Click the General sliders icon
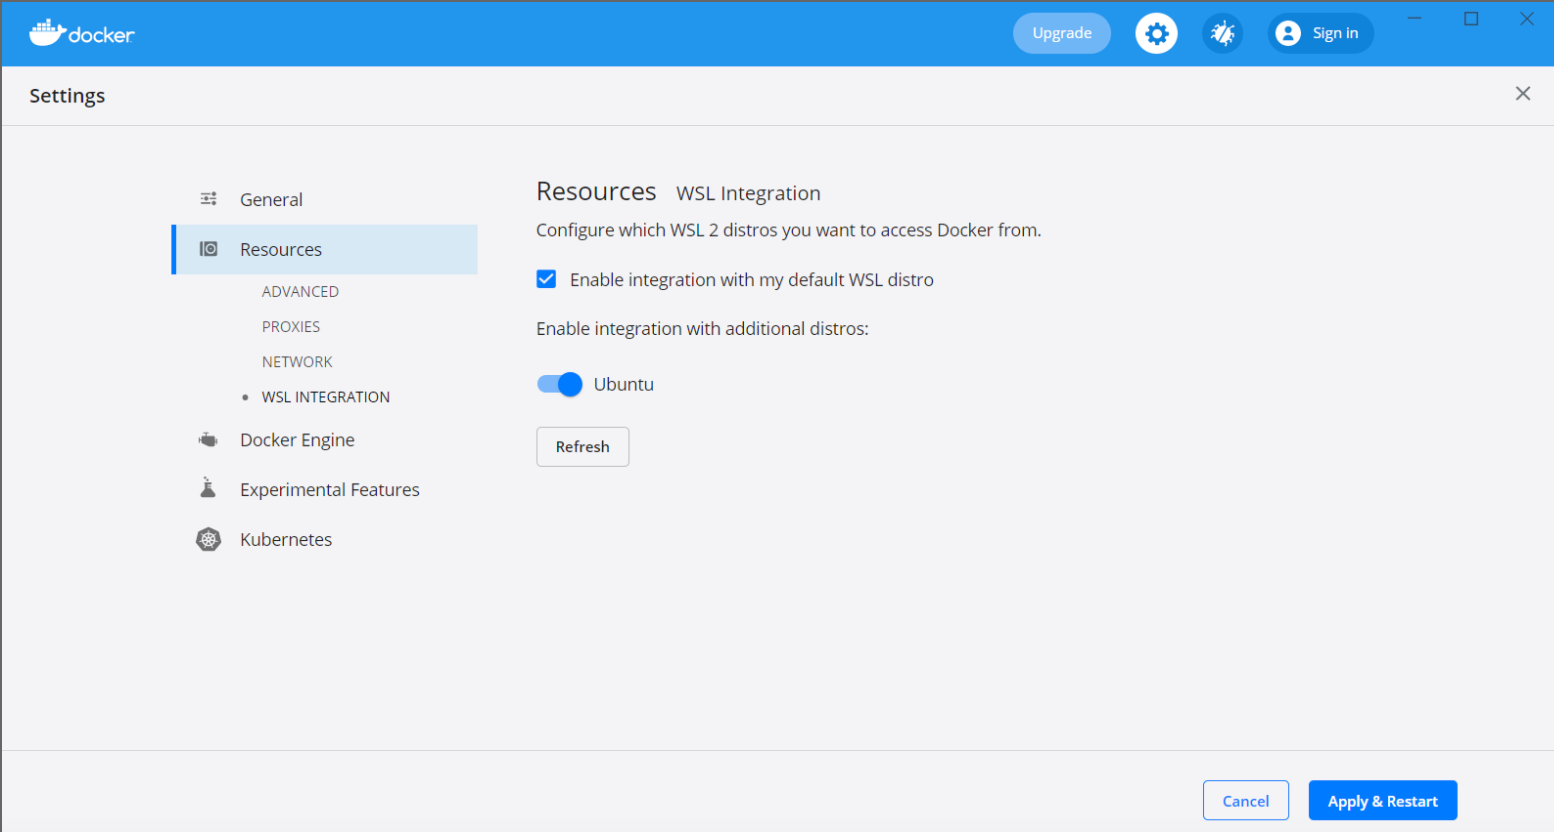The height and width of the screenshot is (832, 1554). (208, 199)
